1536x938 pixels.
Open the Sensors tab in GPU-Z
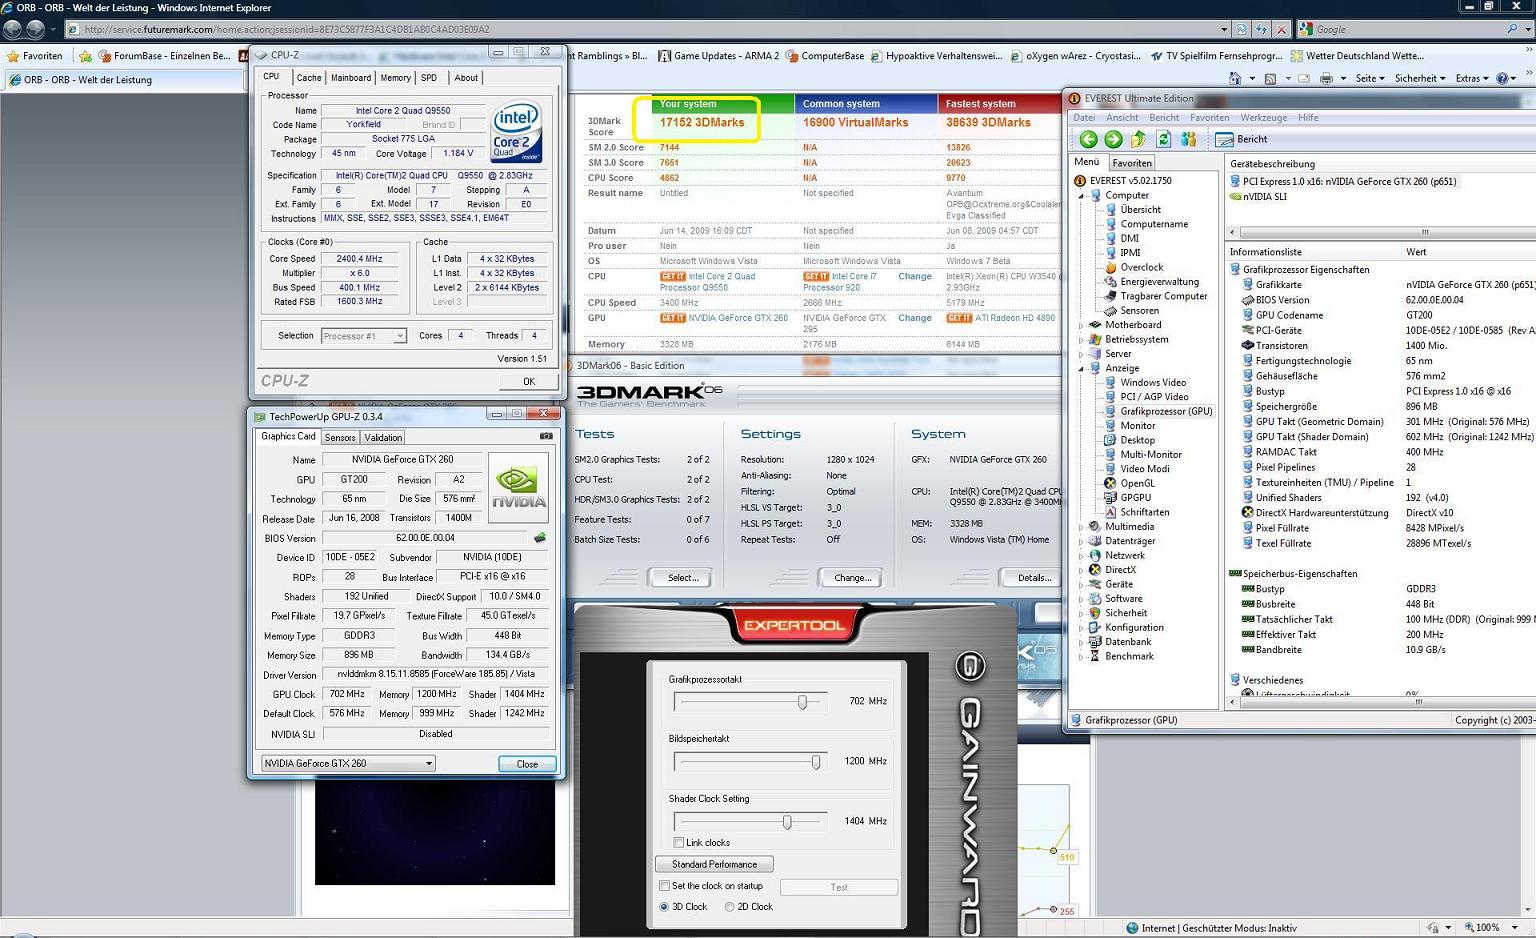tap(340, 437)
